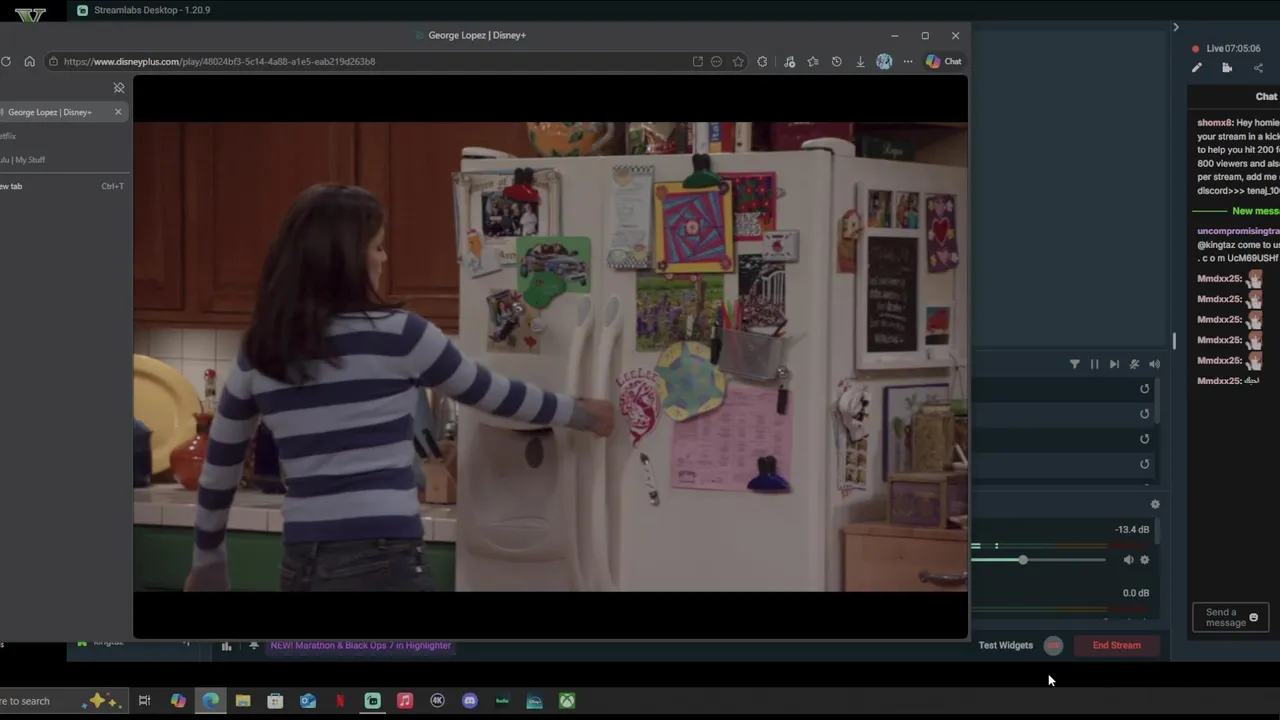Open Outlook from the taskbar
The image size is (1280, 720).
308,701
